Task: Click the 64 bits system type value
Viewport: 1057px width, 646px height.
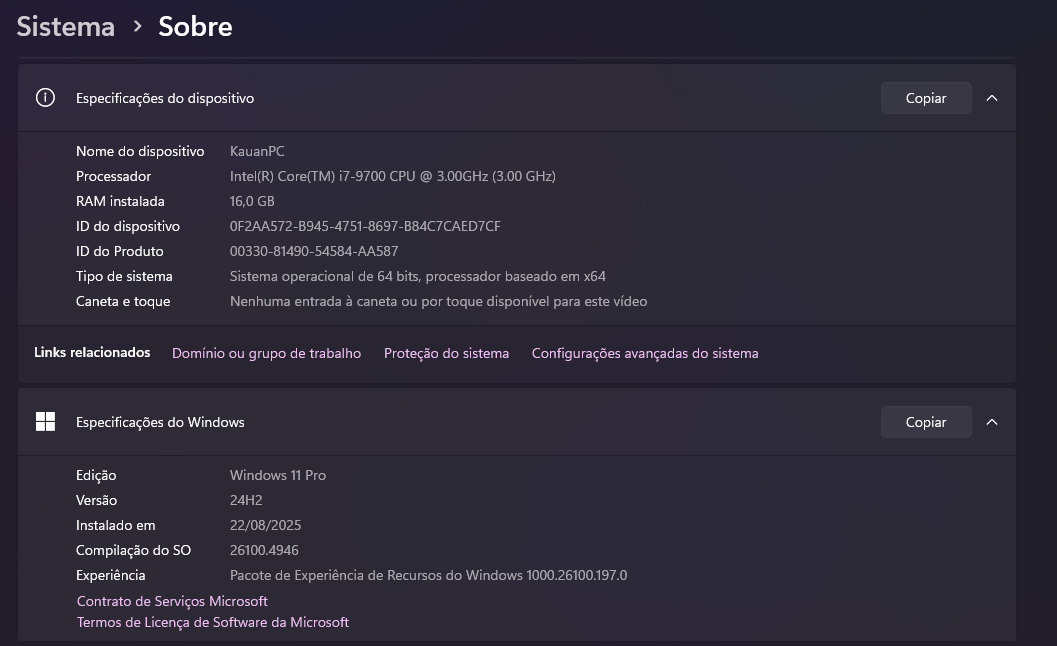Action: coord(417,276)
